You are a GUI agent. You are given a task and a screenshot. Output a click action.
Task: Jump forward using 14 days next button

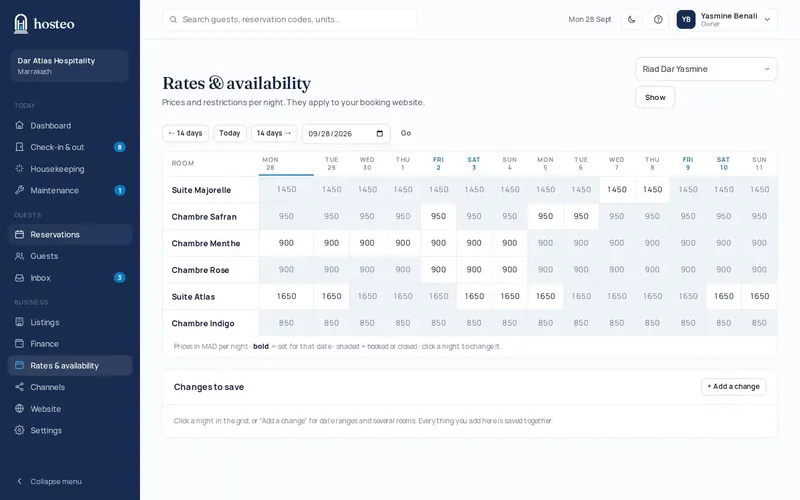click(274, 133)
